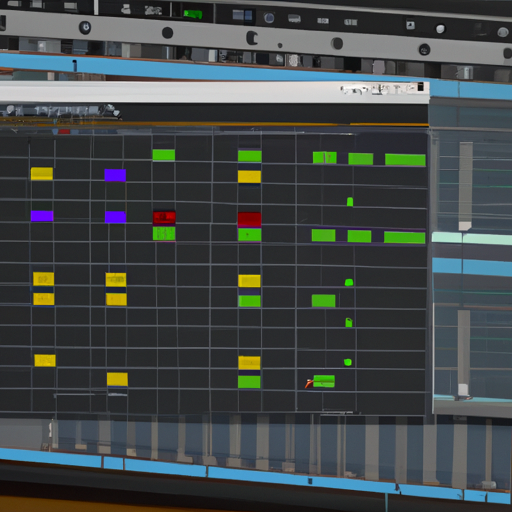Select the red clip above the textured green clip
The image size is (512, 512).
pos(164,218)
